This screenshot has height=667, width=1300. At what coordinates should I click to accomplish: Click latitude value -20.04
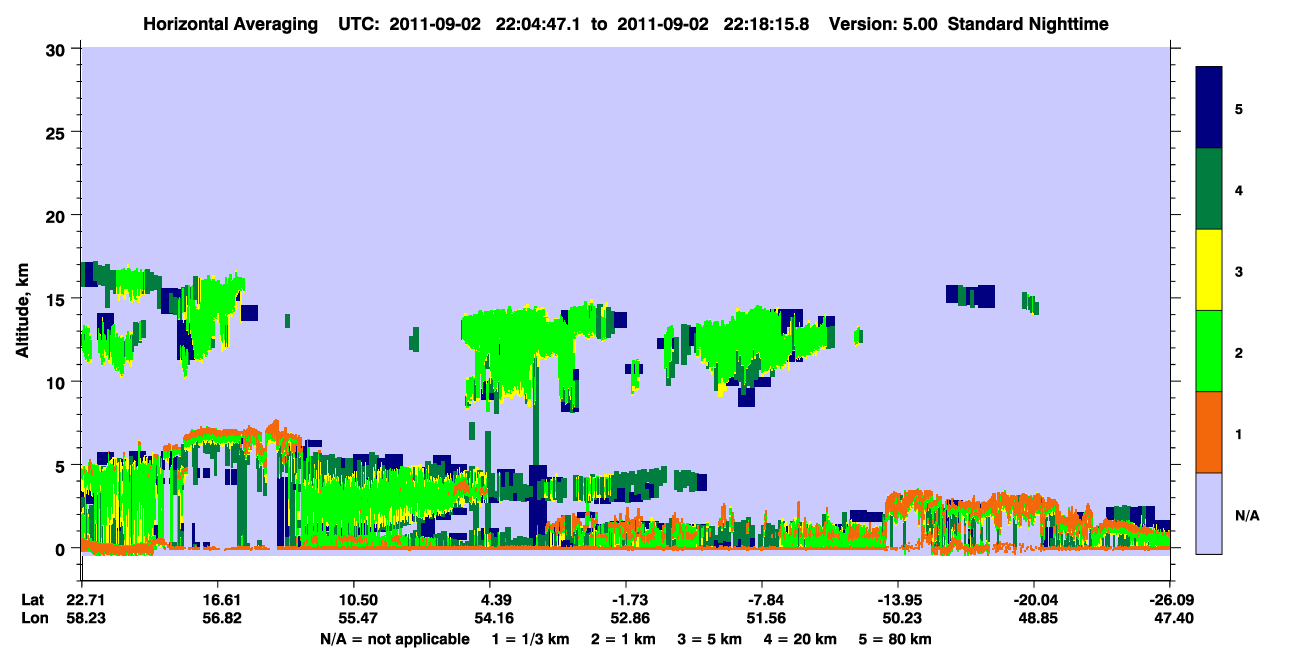pyautogui.click(x=1034, y=600)
